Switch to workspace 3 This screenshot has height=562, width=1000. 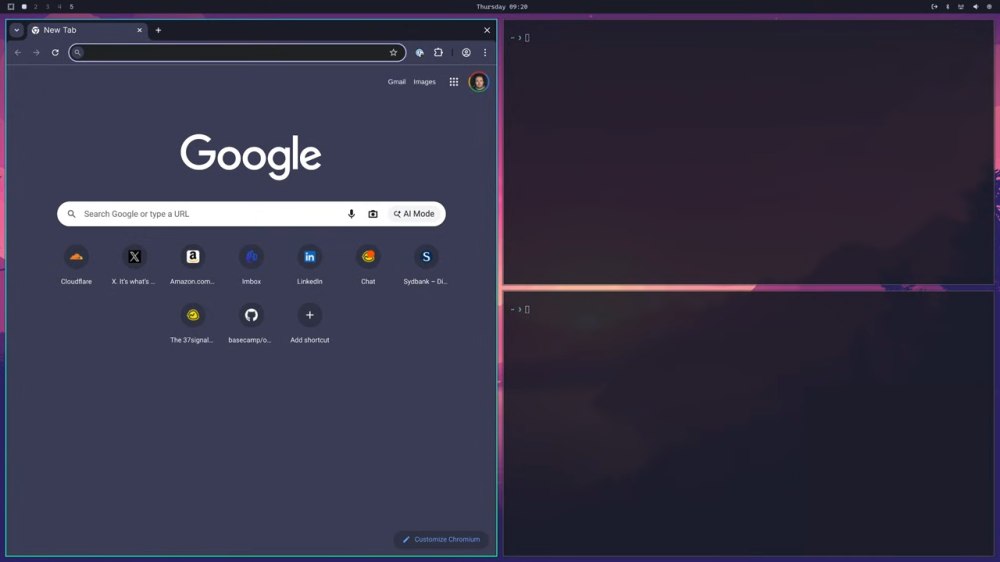click(x=47, y=6)
